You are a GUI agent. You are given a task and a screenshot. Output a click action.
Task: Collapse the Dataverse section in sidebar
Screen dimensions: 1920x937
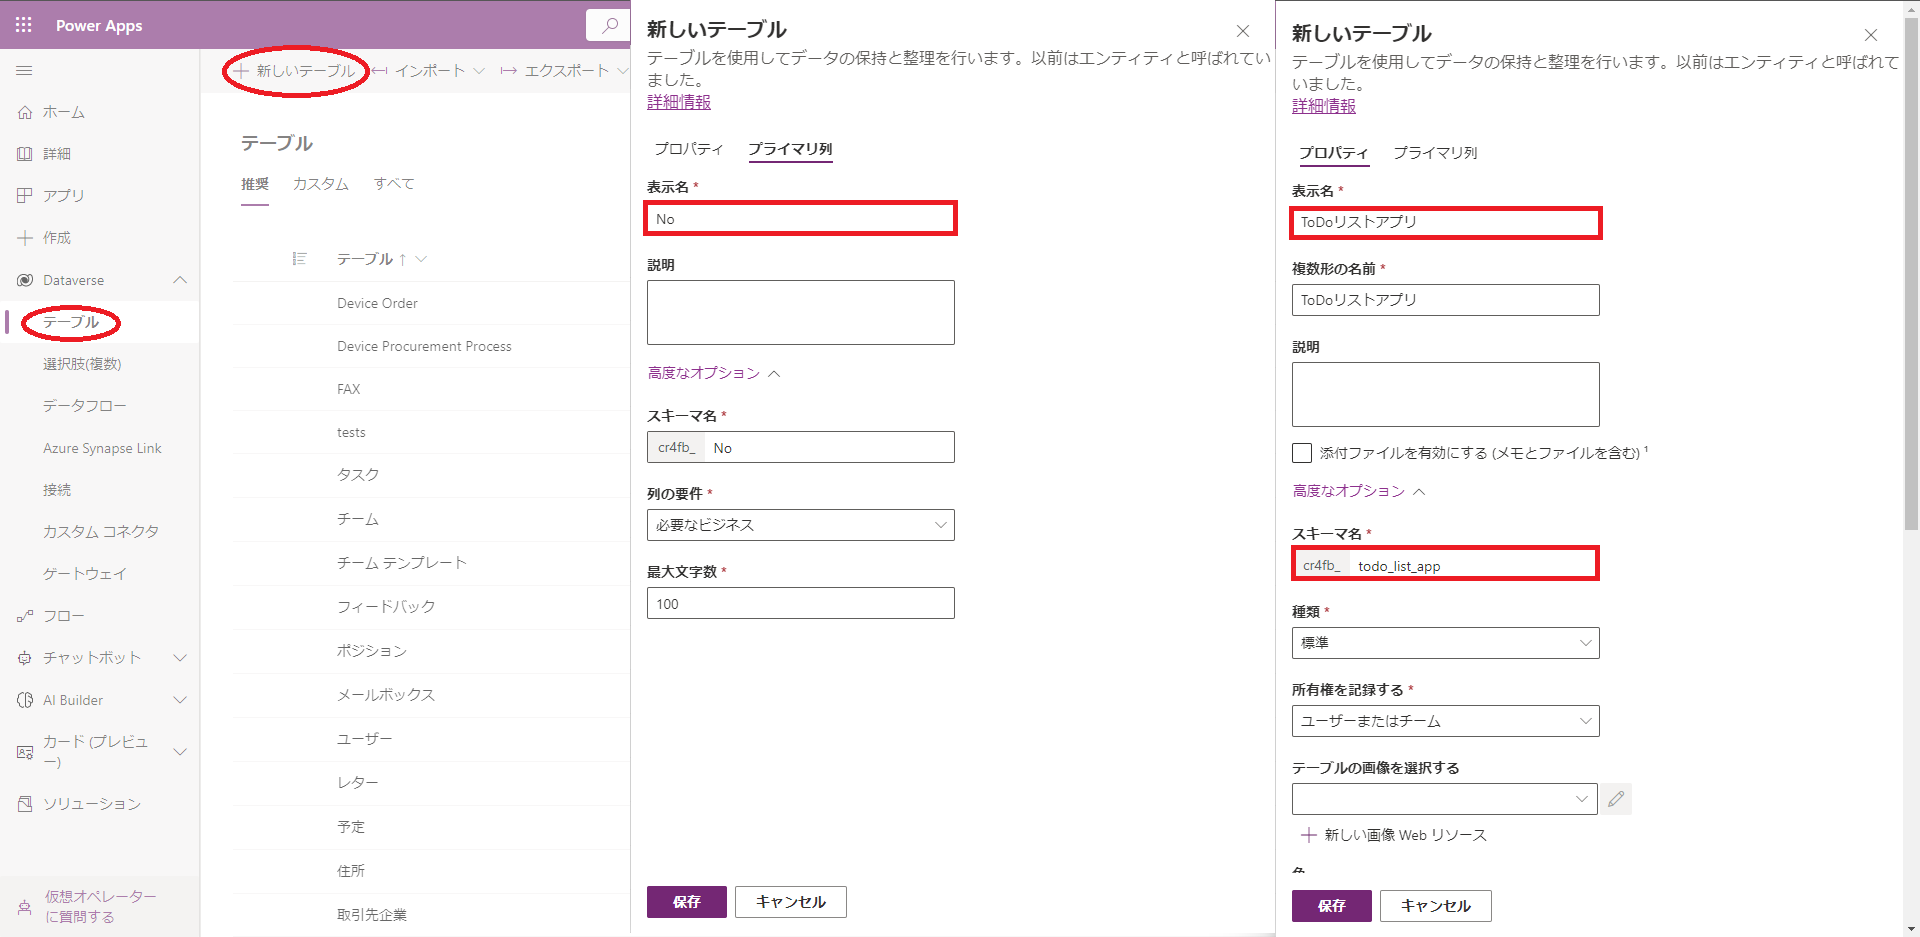pyautogui.click(x=180, y=280)
